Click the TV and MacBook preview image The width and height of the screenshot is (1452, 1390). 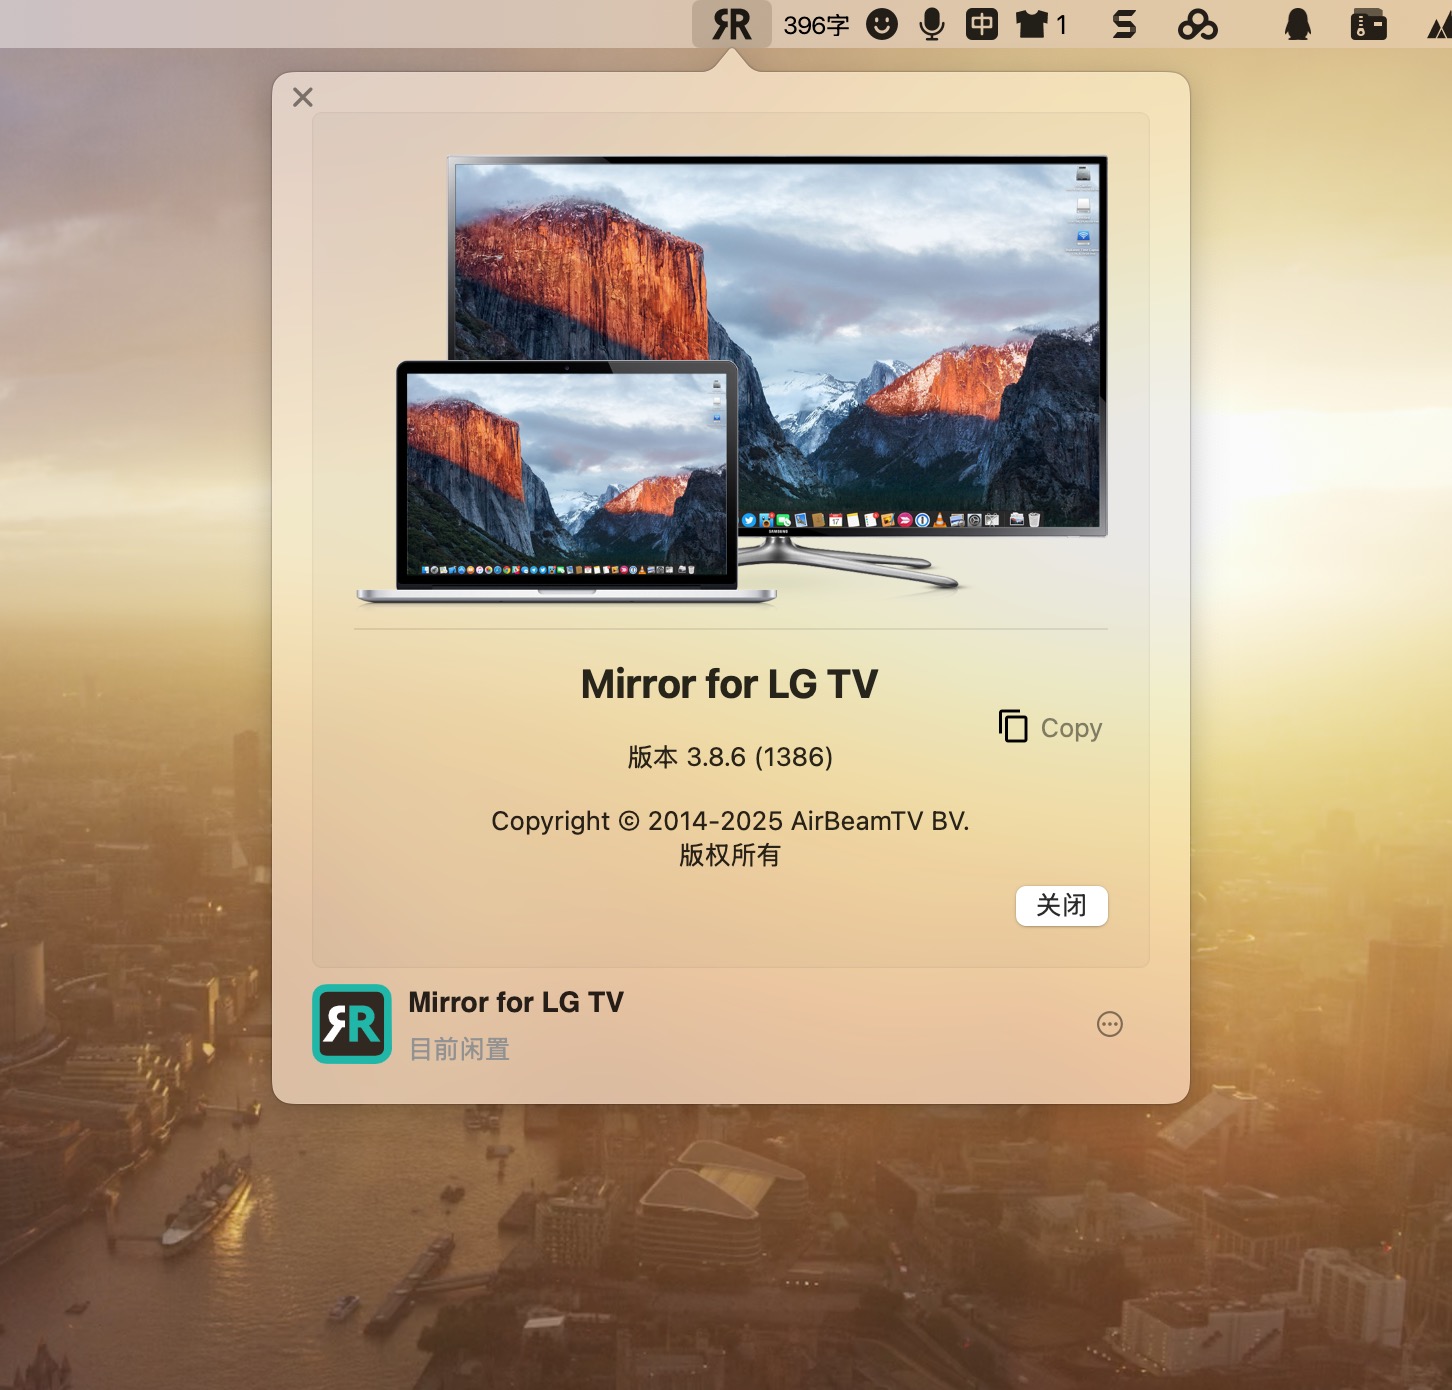point(731,380)
